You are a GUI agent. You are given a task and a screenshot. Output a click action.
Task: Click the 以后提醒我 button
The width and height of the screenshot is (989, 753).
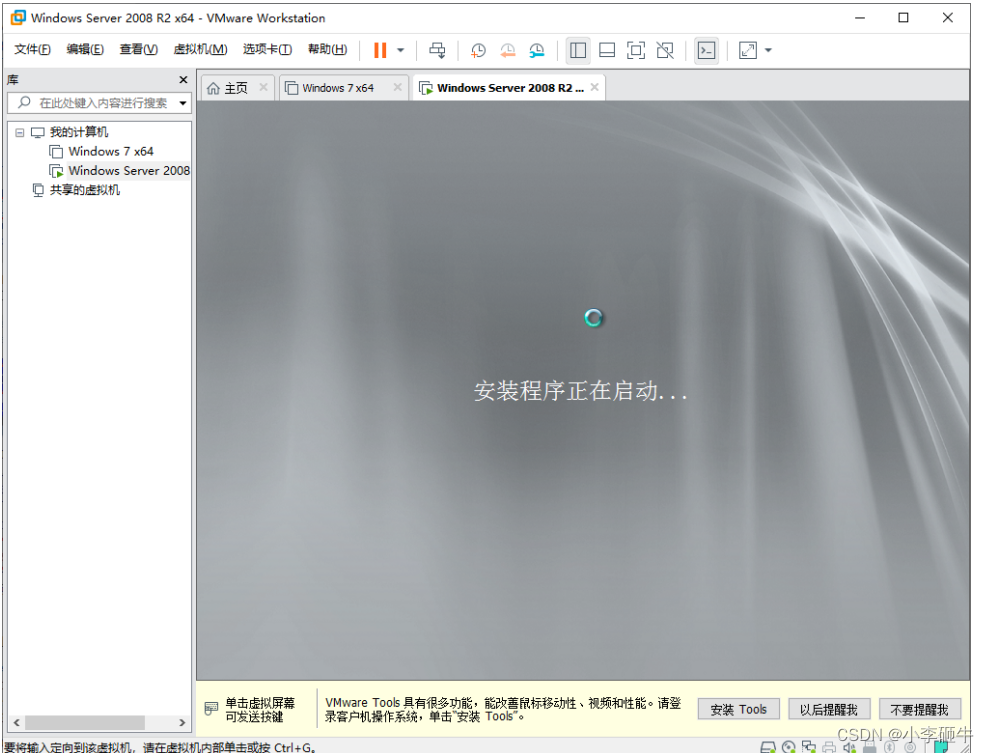tap(829, 709)
